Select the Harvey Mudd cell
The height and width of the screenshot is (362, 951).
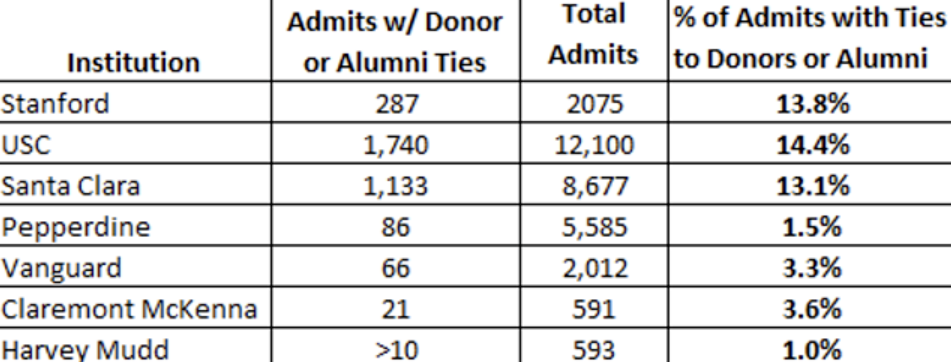[135, 346]
